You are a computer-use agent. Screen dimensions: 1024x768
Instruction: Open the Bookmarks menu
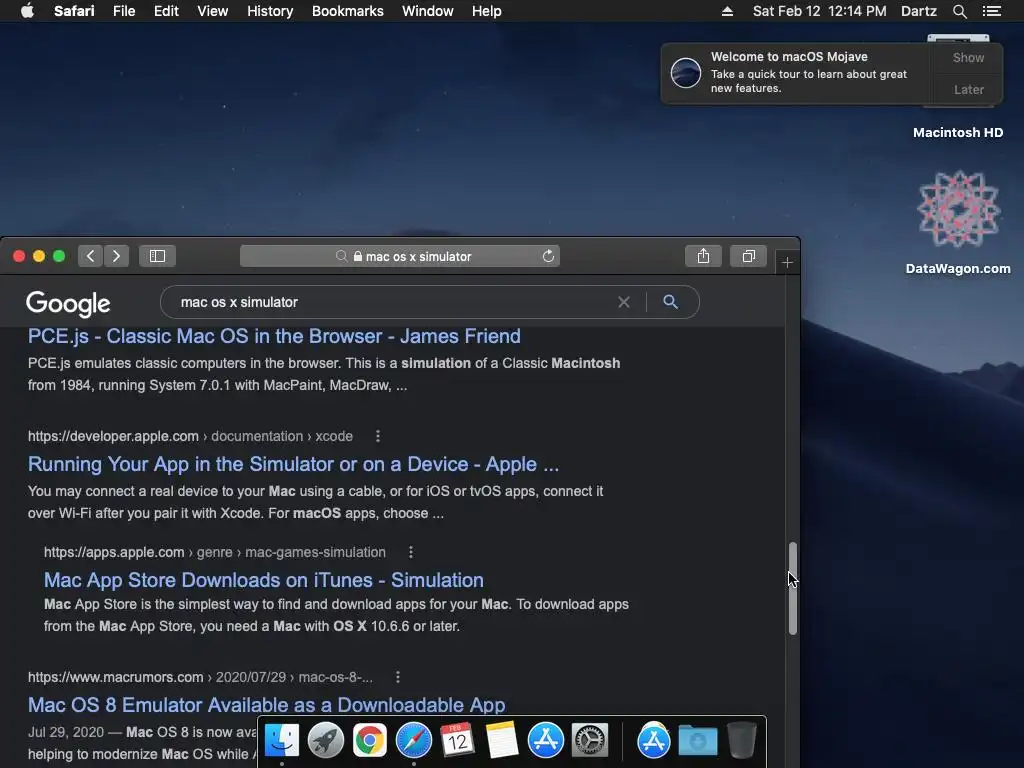click(347, 11)
